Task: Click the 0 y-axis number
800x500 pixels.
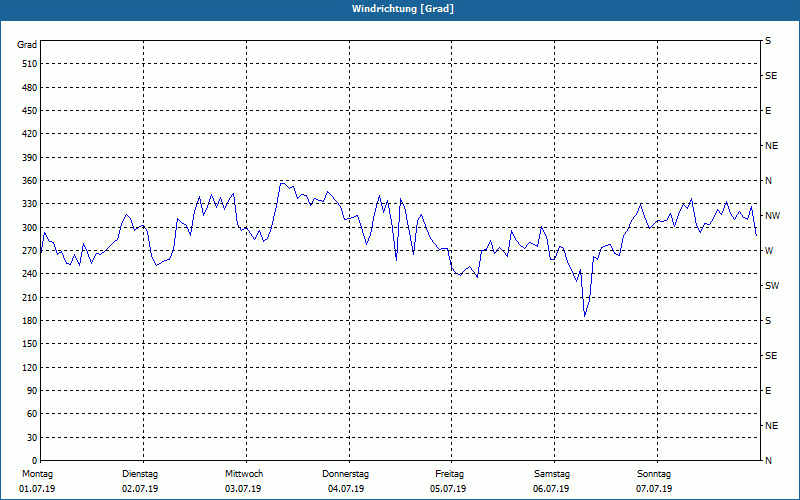Action: coord(35,461)
